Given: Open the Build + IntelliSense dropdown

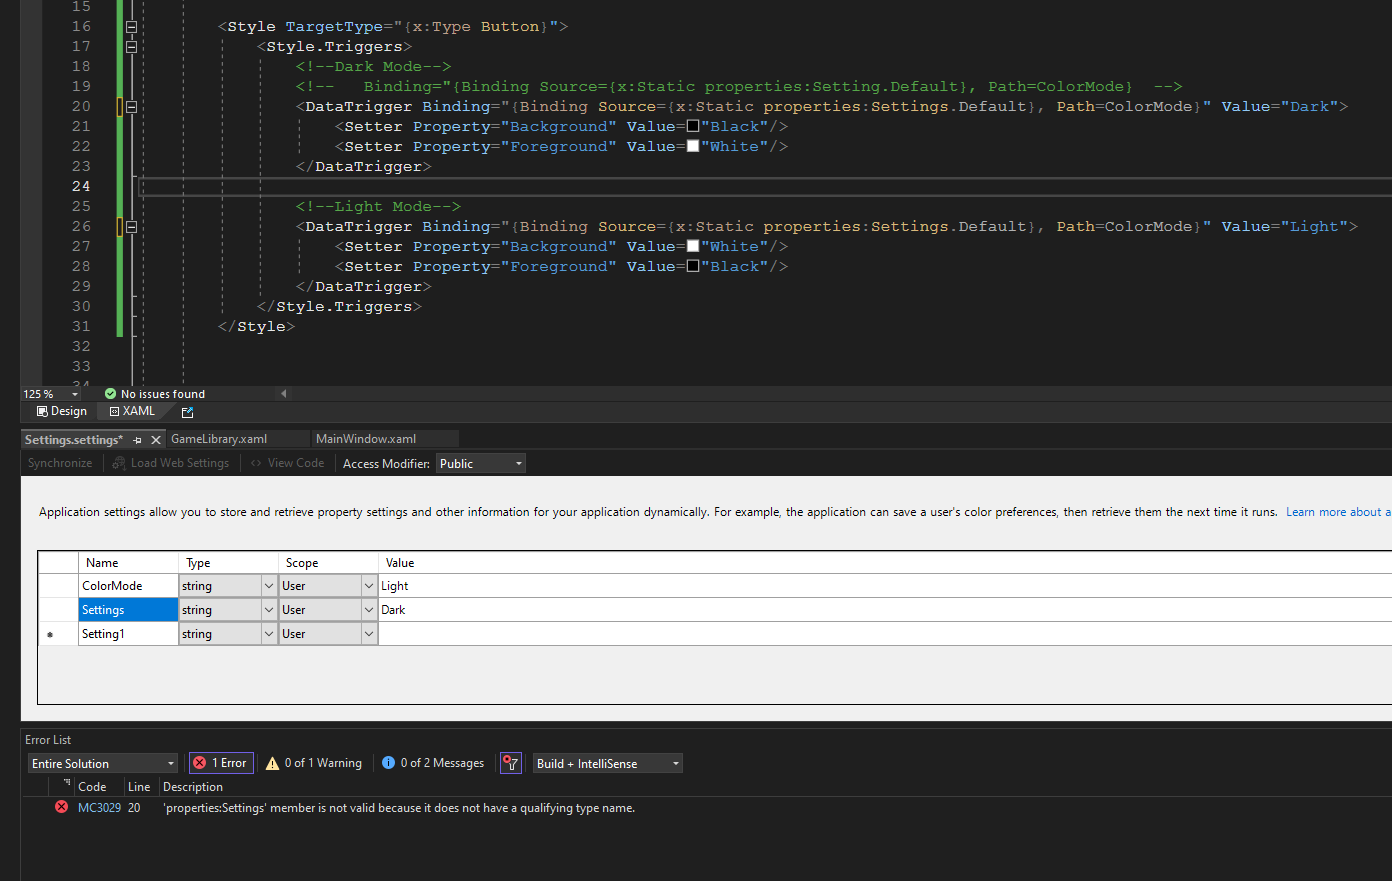Looking at the screenshot, I should (608, 764).
